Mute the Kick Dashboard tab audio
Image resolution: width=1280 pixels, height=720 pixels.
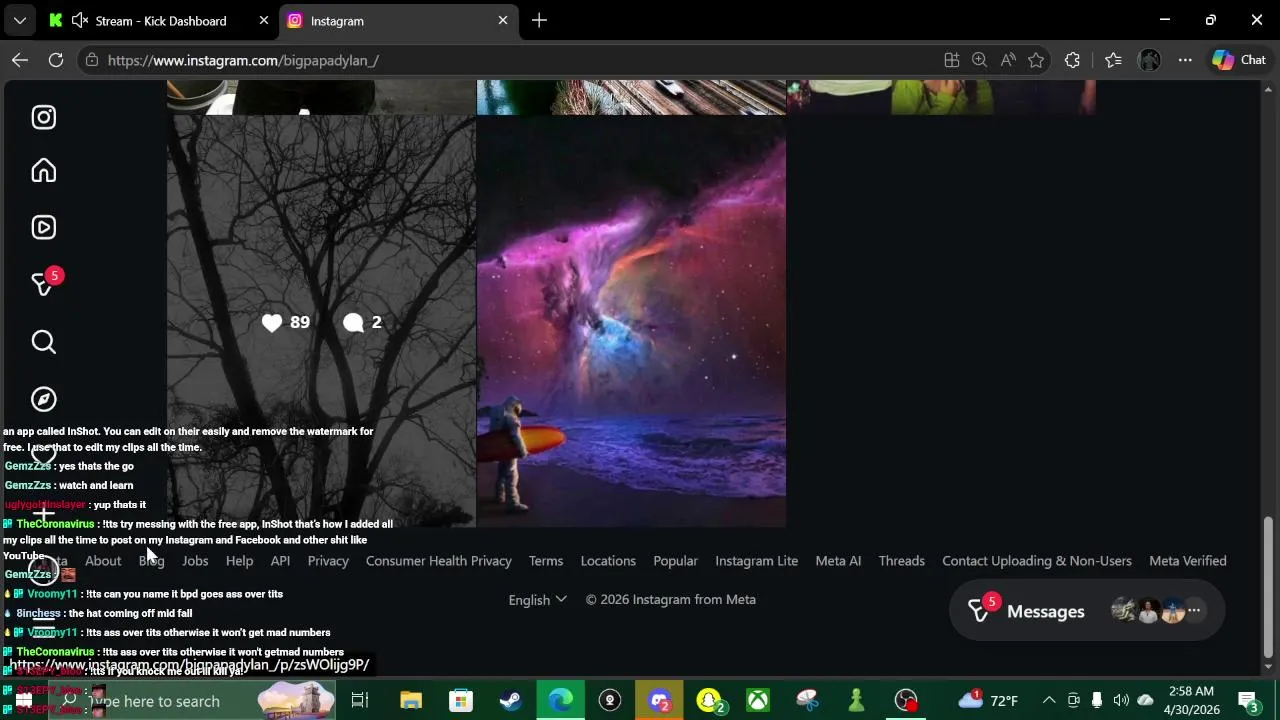[80, 20]
